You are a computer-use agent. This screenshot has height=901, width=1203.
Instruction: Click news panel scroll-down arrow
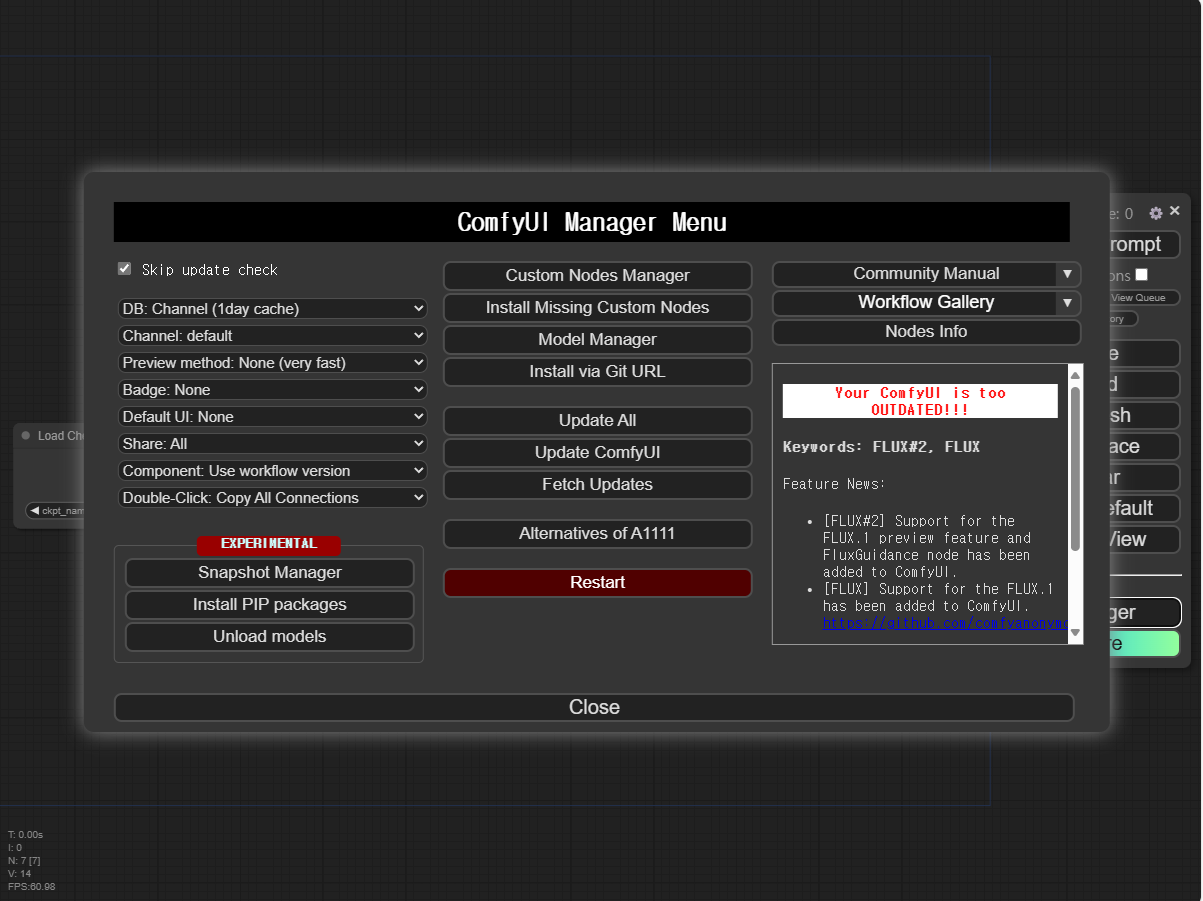click(1075, 633)
